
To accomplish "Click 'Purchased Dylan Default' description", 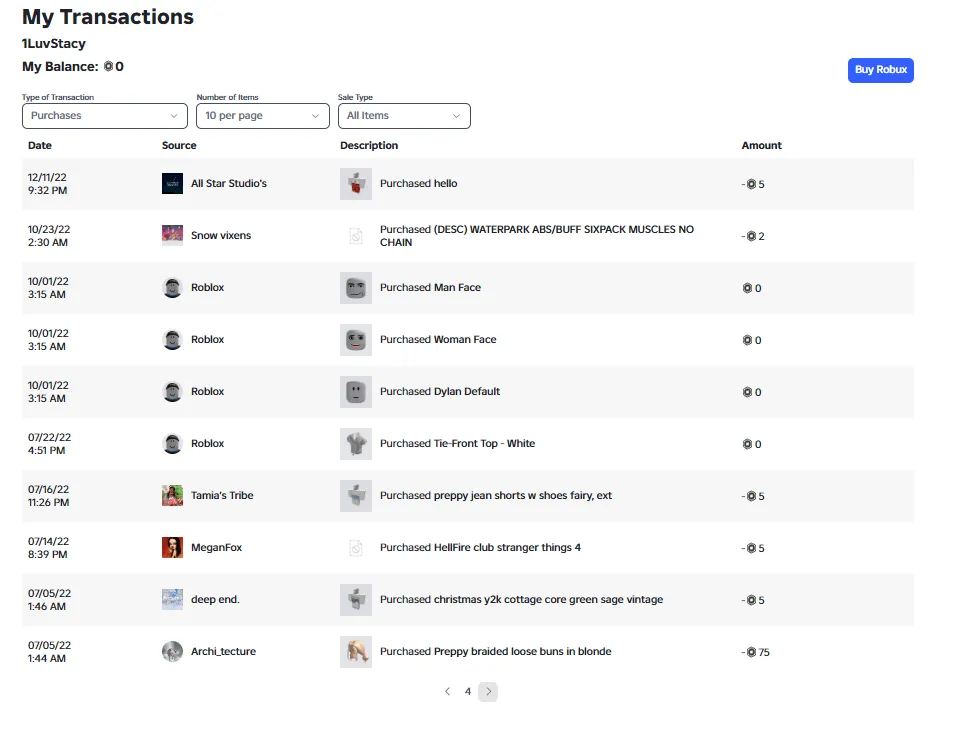I will tap(440, 391).
